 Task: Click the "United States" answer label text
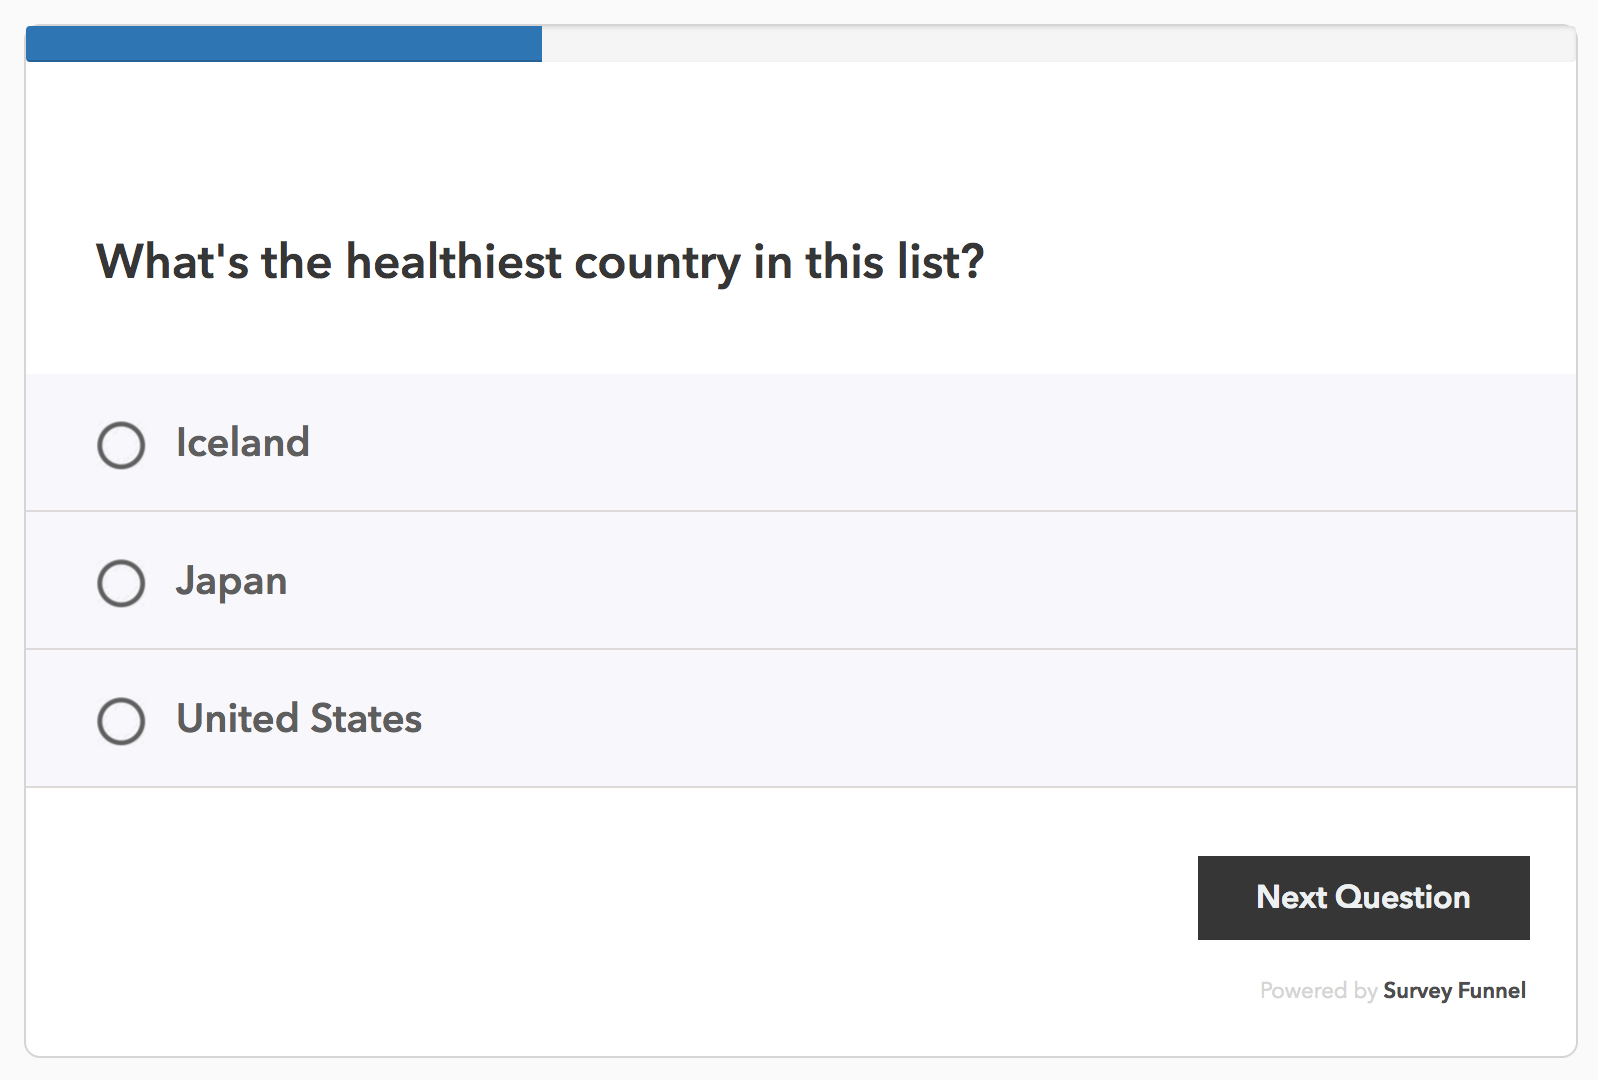[x=299, y=719]
